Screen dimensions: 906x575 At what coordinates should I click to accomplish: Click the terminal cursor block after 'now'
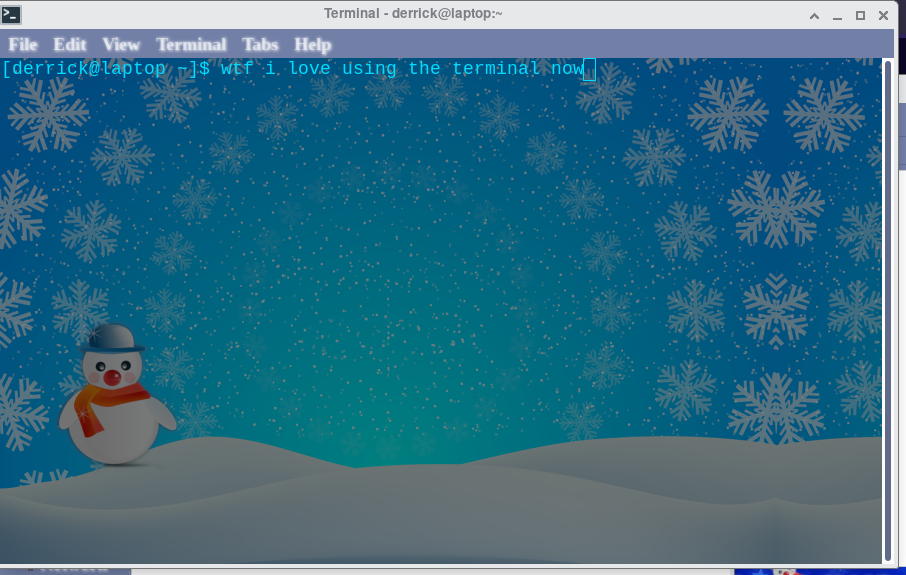coord(589,69)
